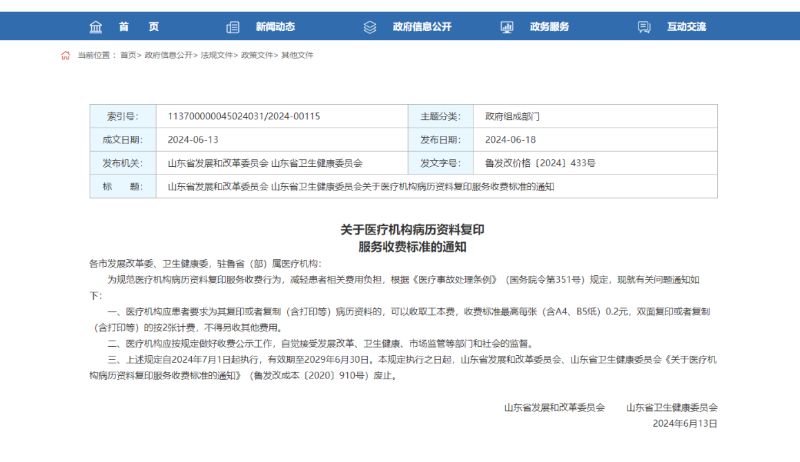This screenshot has height=462, width=800.
Task: Click the news document icon
Action: point(233,27)
